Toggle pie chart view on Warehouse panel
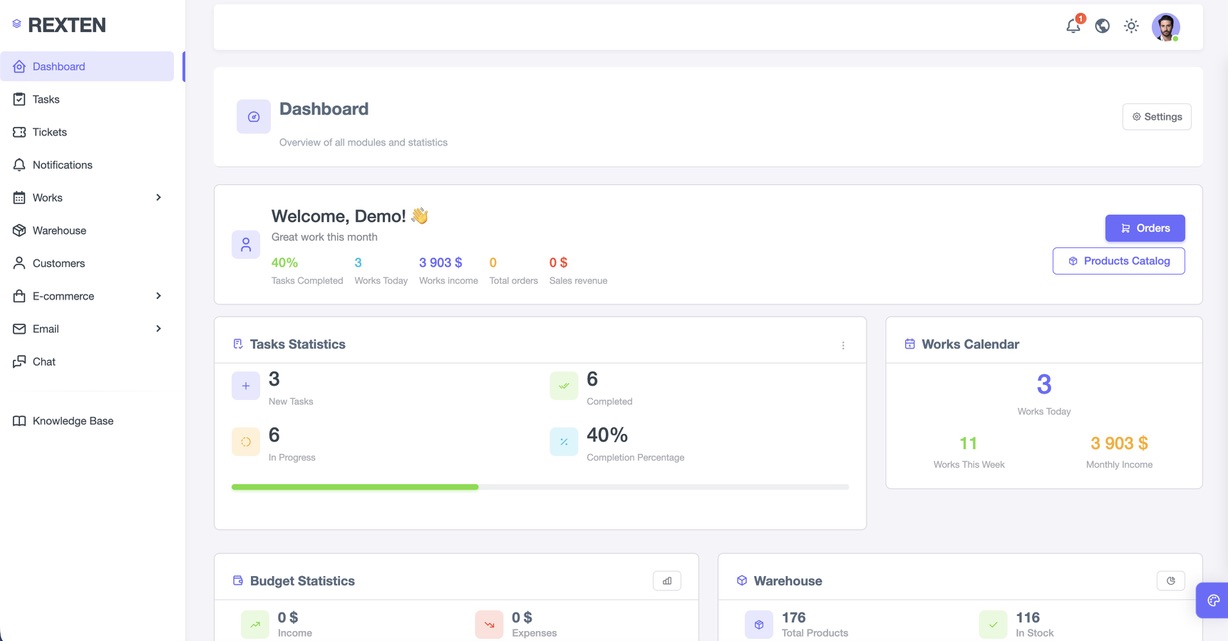 tap(1170, 580)
